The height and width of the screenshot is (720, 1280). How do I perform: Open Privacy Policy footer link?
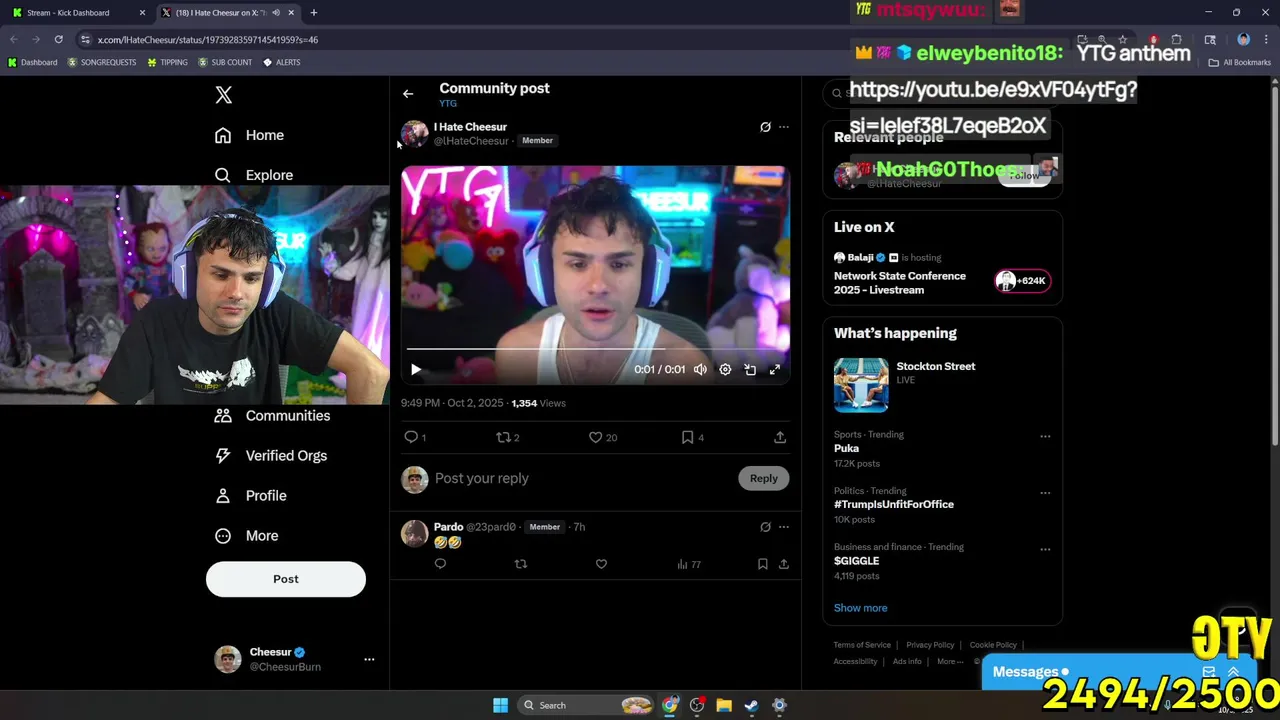930,645
